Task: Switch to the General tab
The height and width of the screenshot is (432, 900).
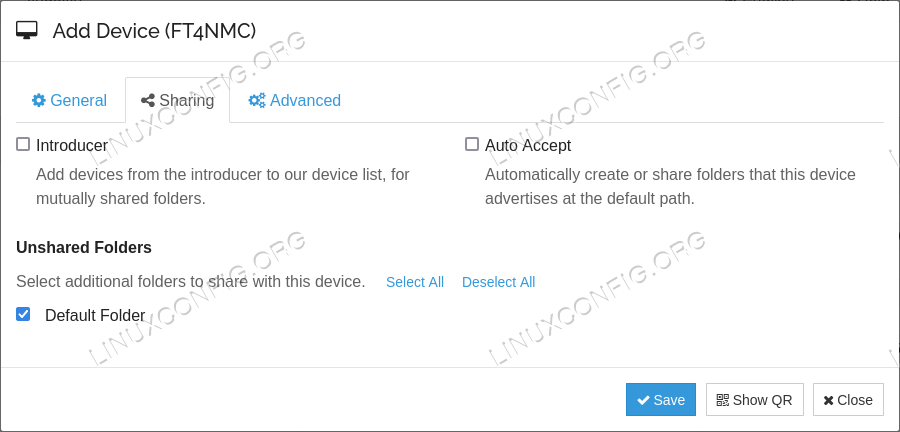Action: click(69, 100)
